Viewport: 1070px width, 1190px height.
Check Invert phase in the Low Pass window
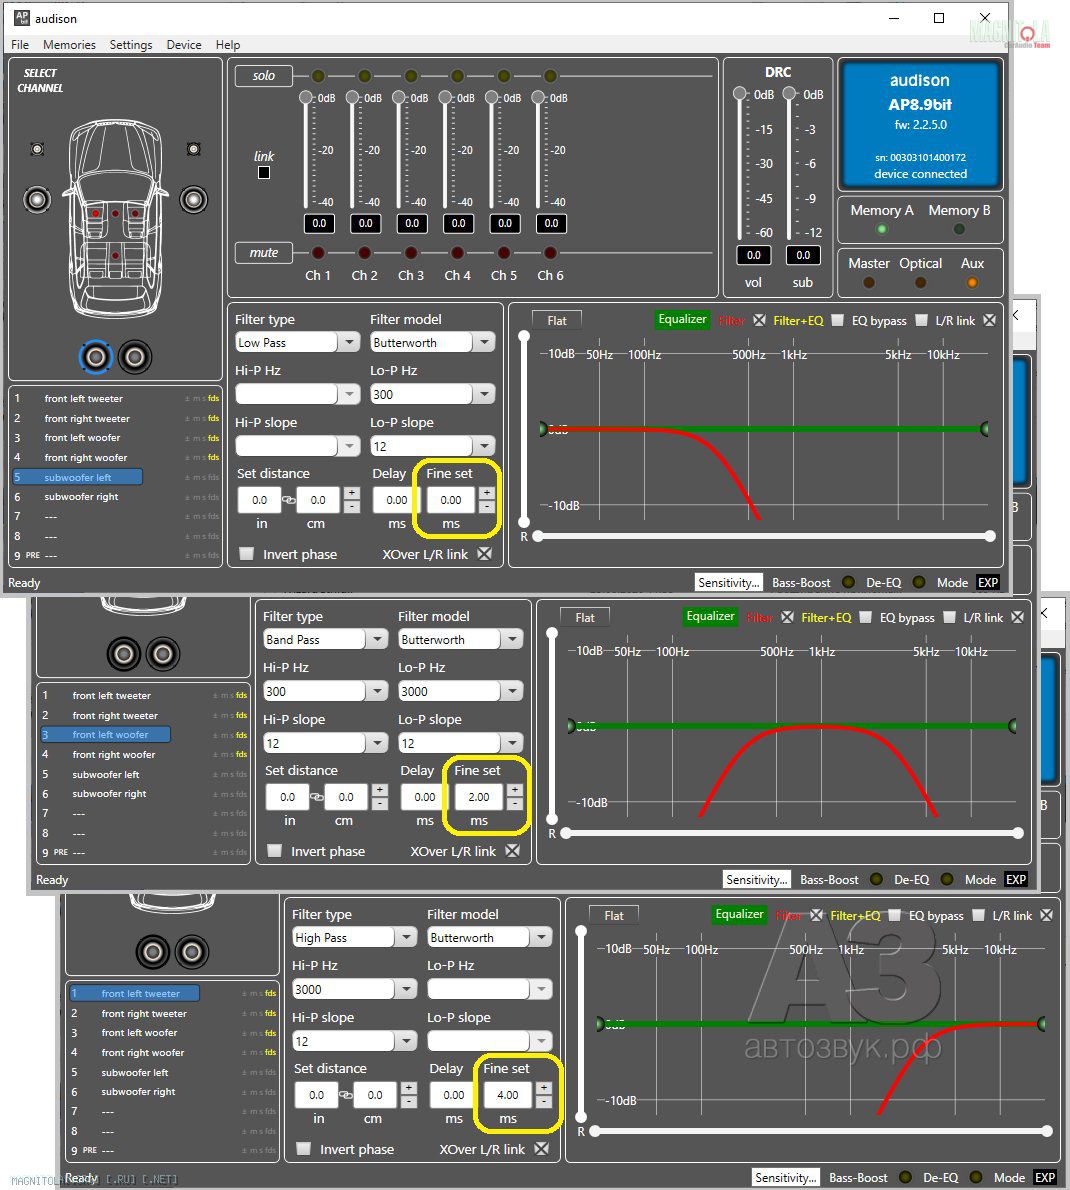[247, 554]
